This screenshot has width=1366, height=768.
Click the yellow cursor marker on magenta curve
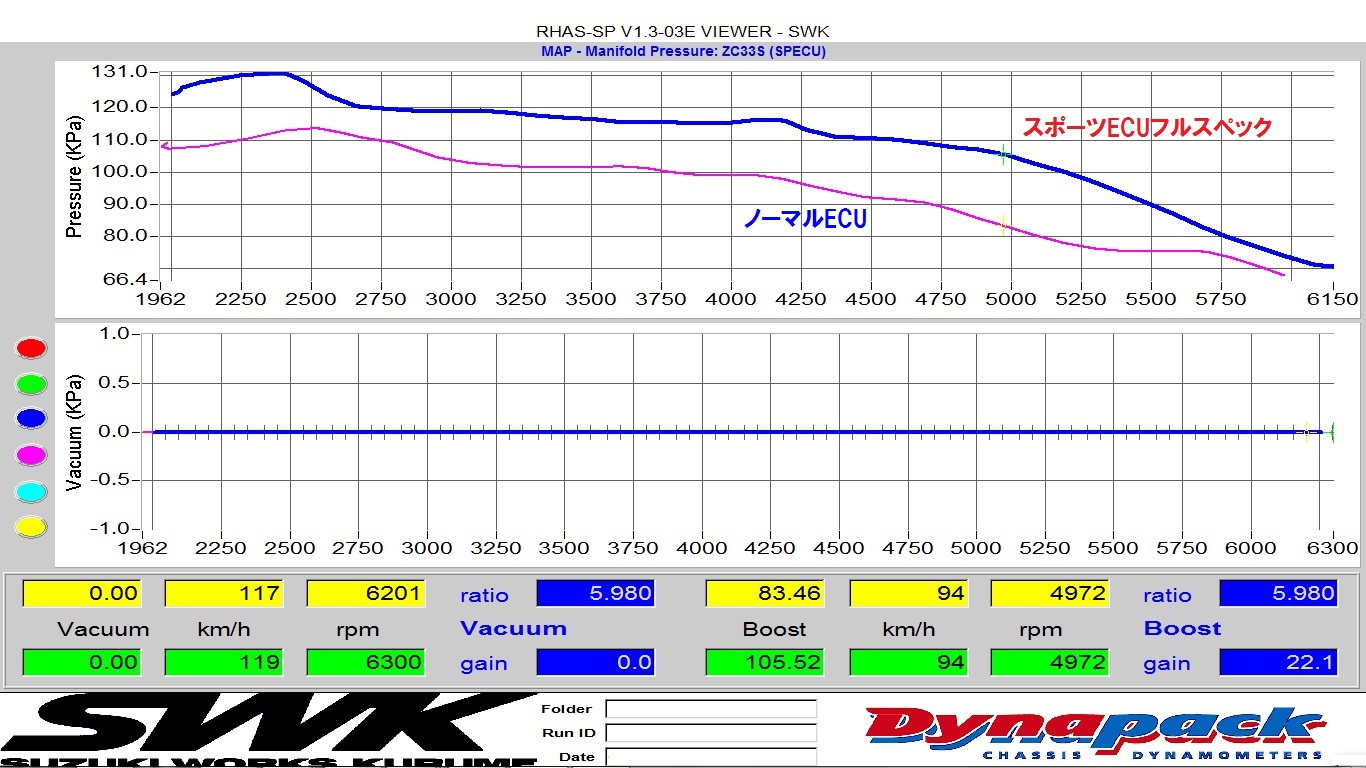(1003, 225)
